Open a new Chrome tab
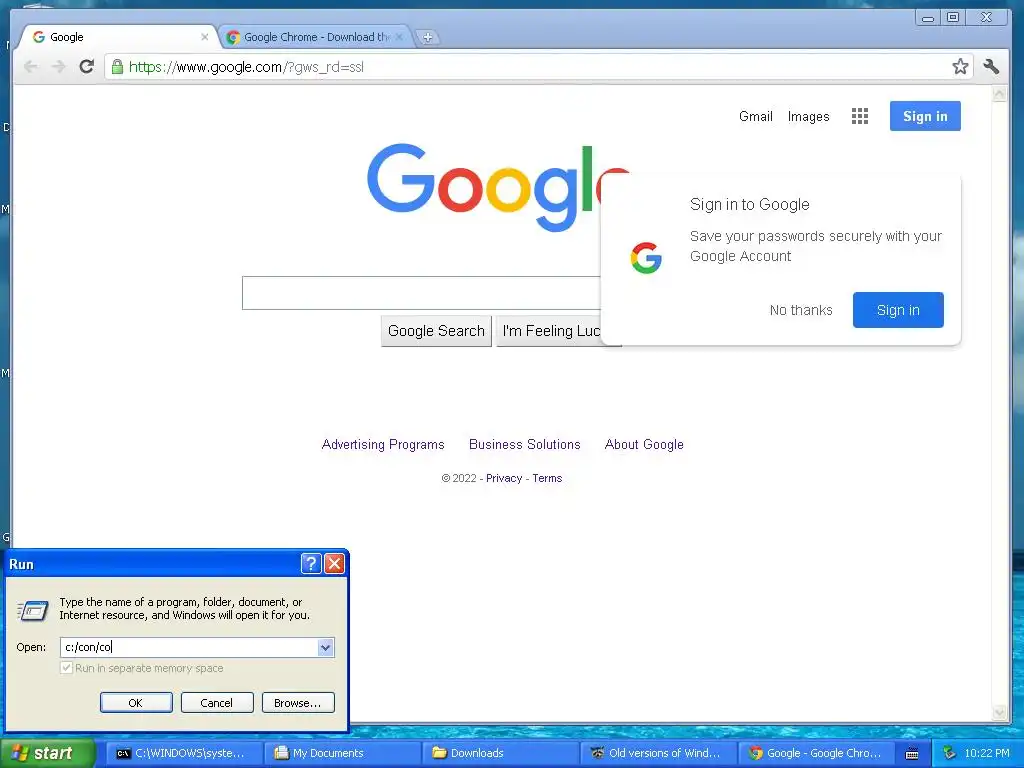Screen dimensions: 1024x768 click(428, 37)
